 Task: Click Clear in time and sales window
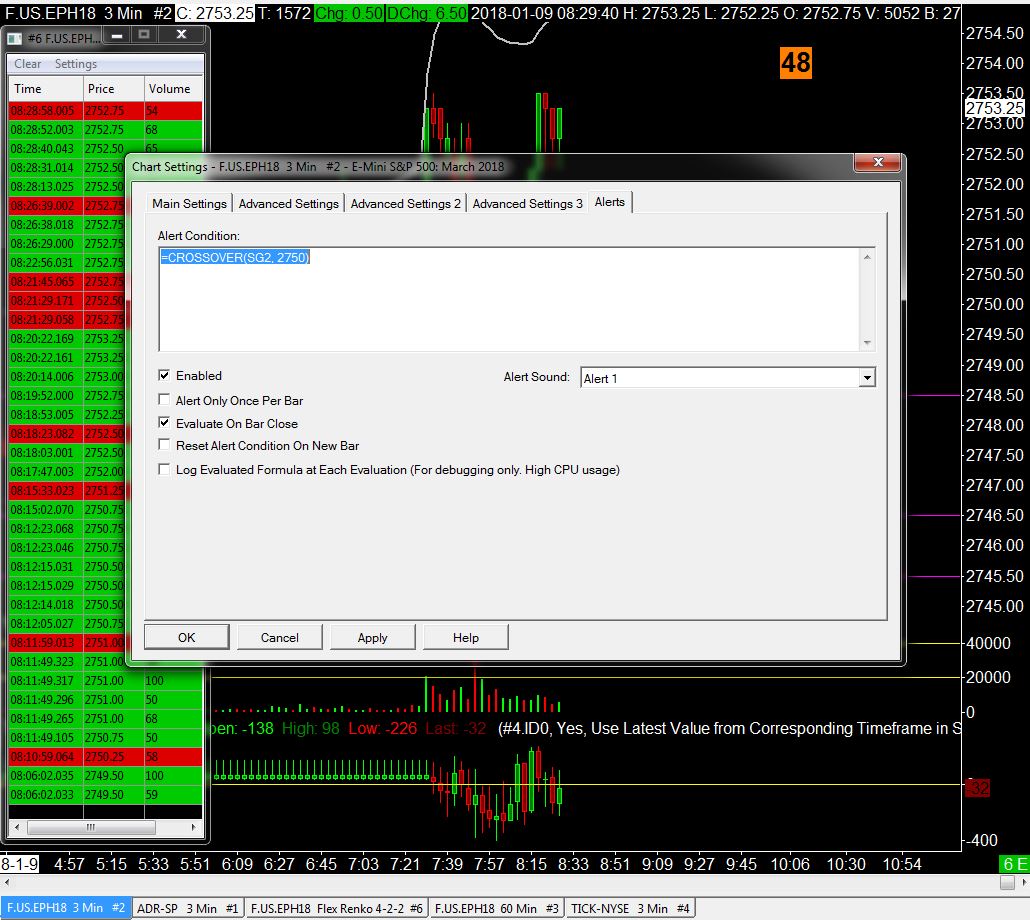coord(28,64)
